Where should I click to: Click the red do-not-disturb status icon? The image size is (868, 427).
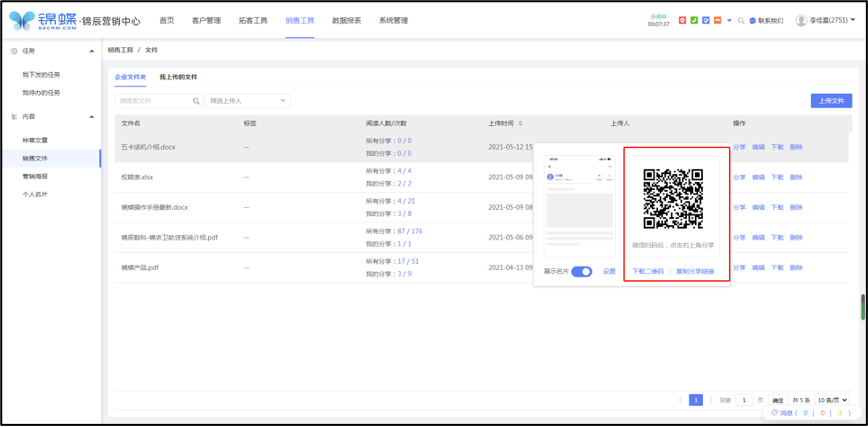coord(682,20)
